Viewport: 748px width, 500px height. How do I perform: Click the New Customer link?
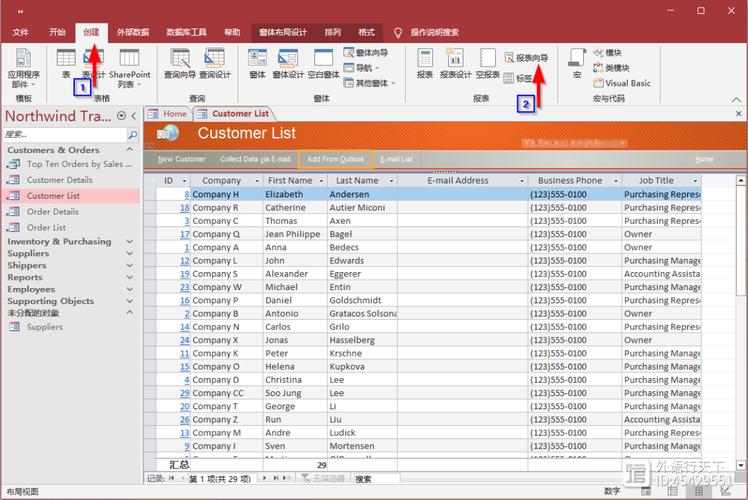[x=182, y=159]
